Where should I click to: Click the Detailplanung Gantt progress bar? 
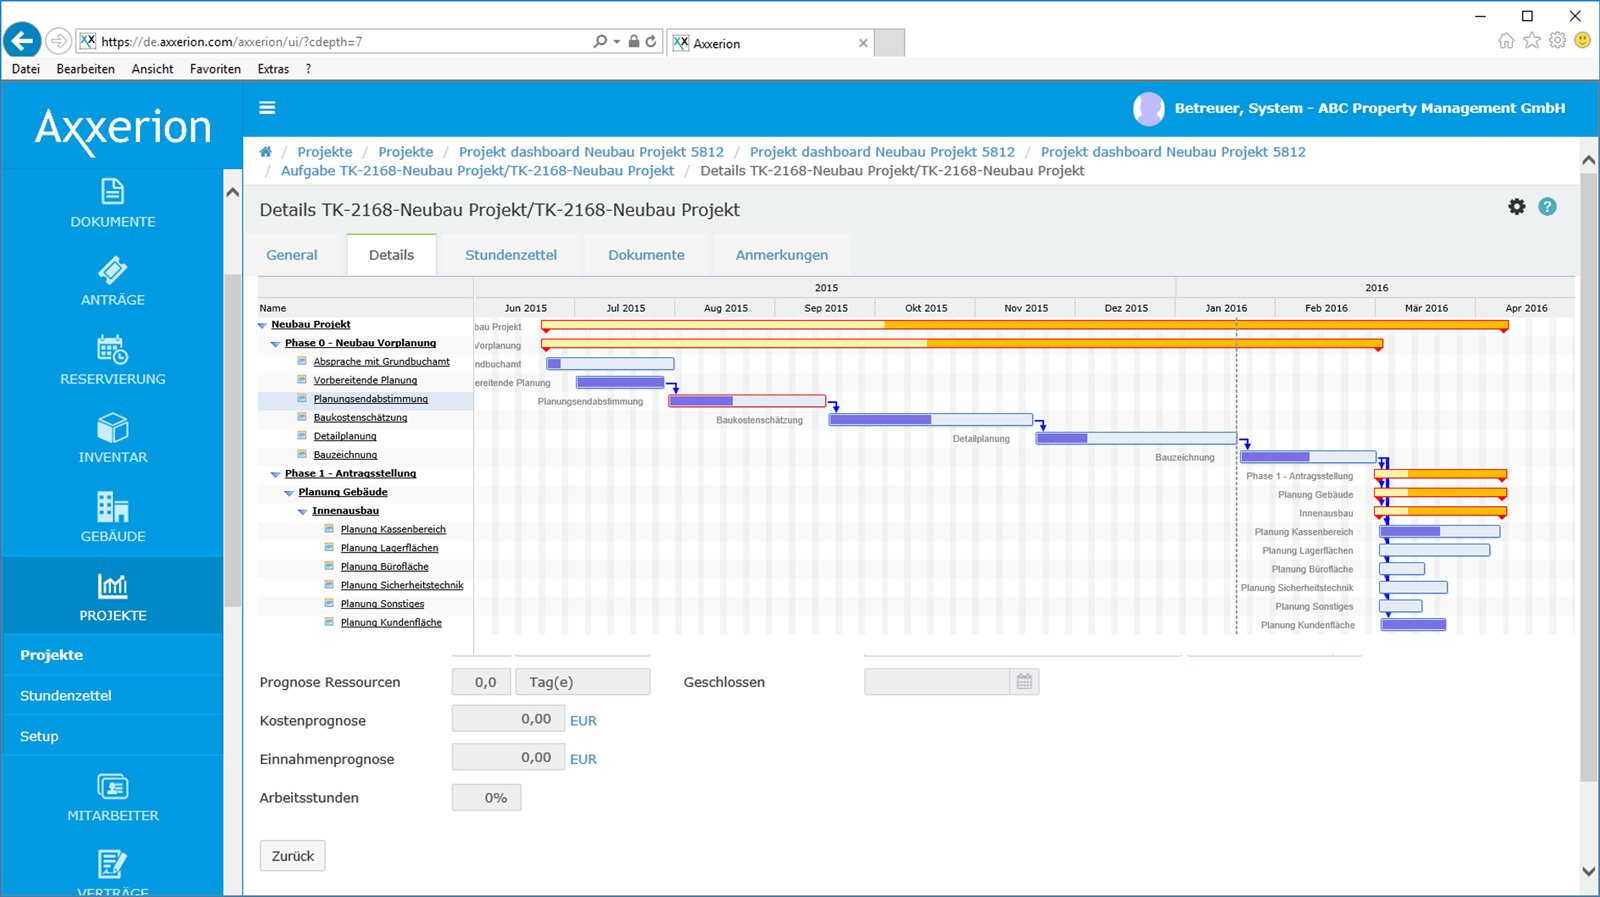coord(1136,438)
